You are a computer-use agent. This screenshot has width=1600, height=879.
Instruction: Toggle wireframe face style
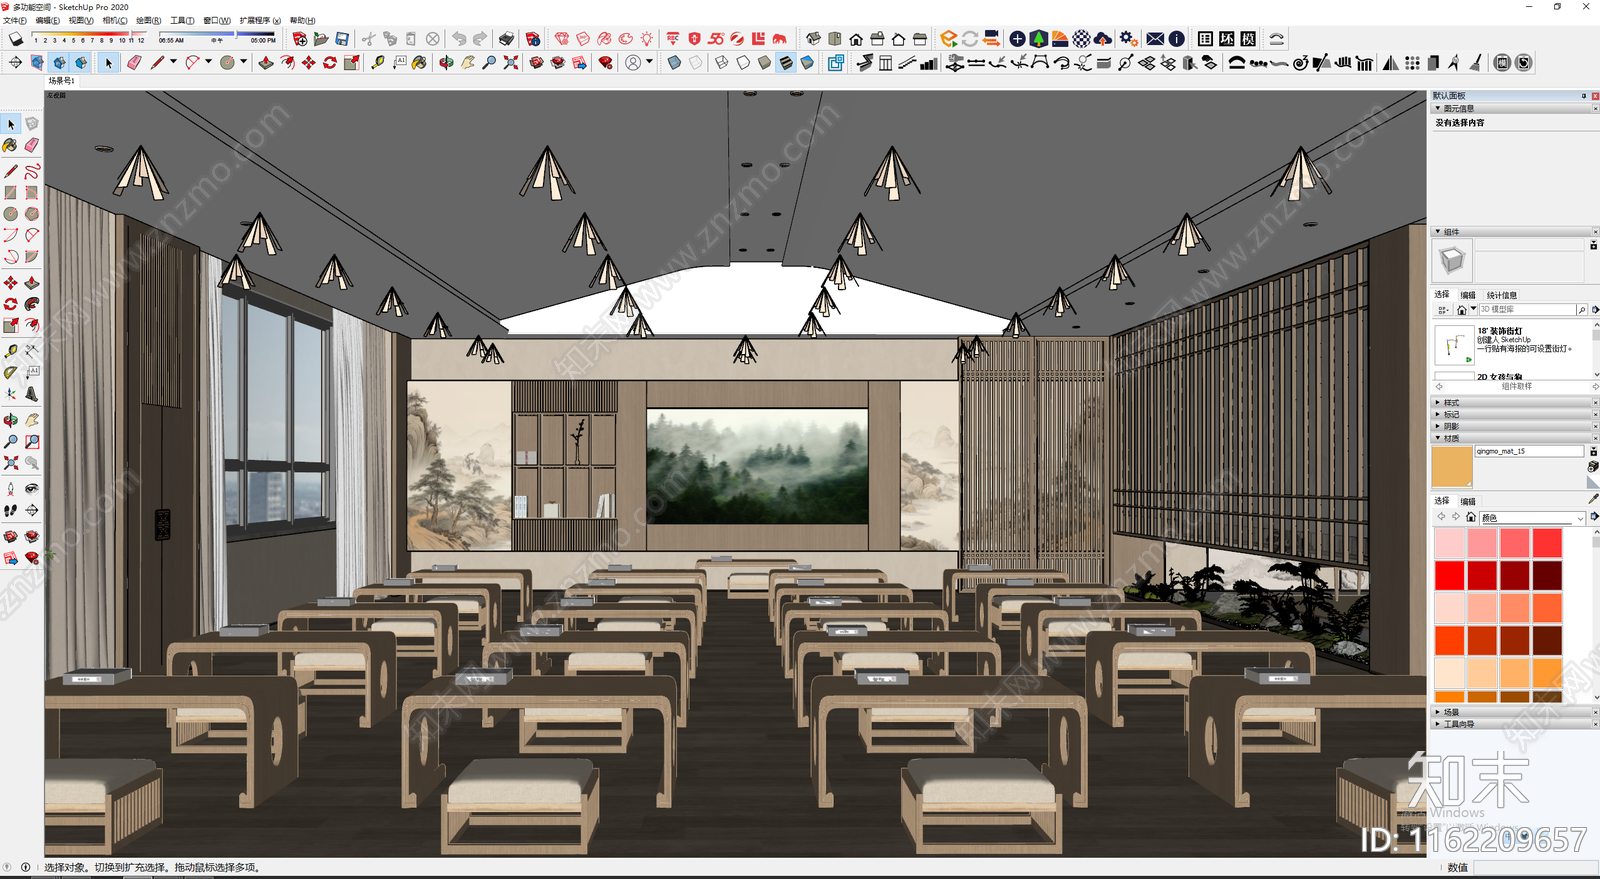722,63
